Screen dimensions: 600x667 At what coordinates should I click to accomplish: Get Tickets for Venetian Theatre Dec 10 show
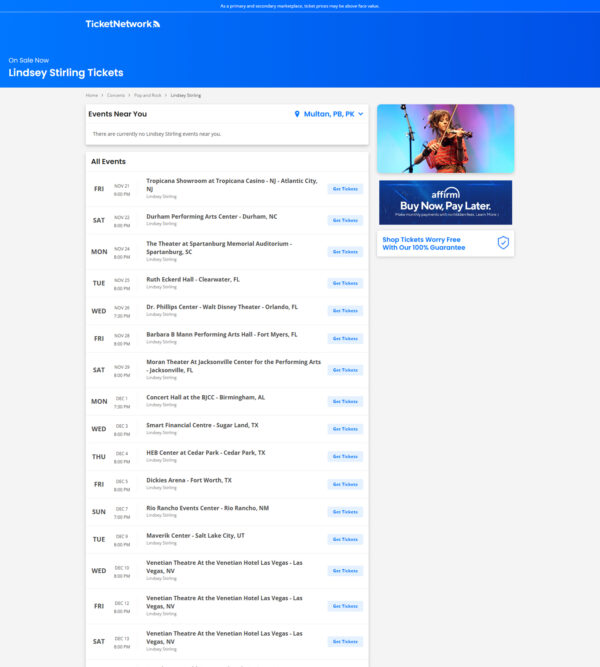tap(345, 571)
